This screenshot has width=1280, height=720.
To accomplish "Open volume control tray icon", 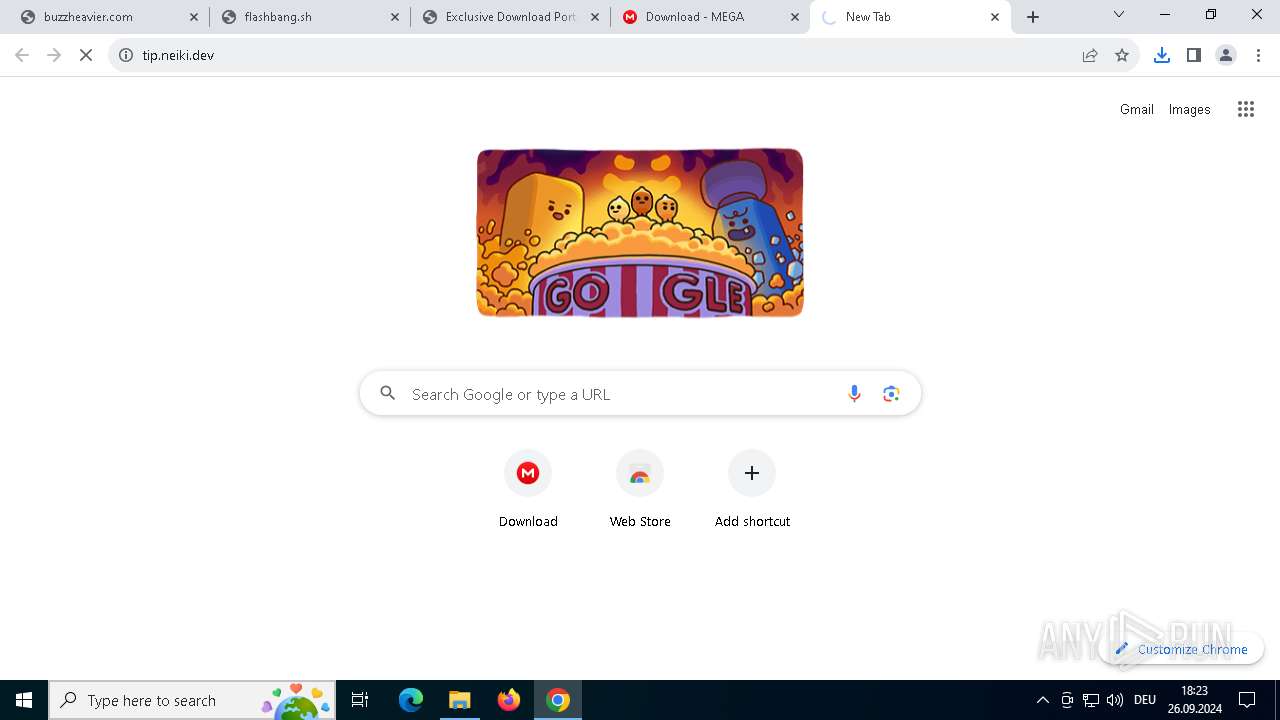I will point(1115,700).
